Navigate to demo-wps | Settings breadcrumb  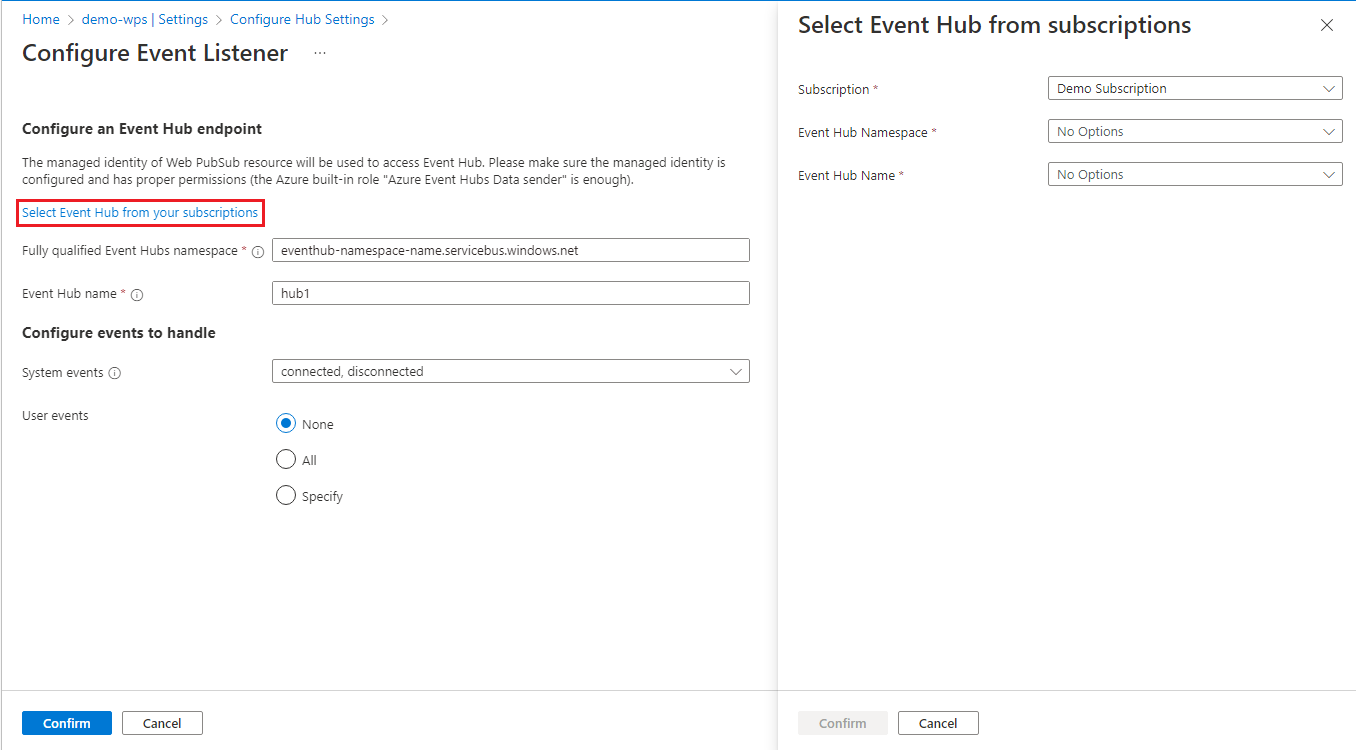(x=145, y=20)
